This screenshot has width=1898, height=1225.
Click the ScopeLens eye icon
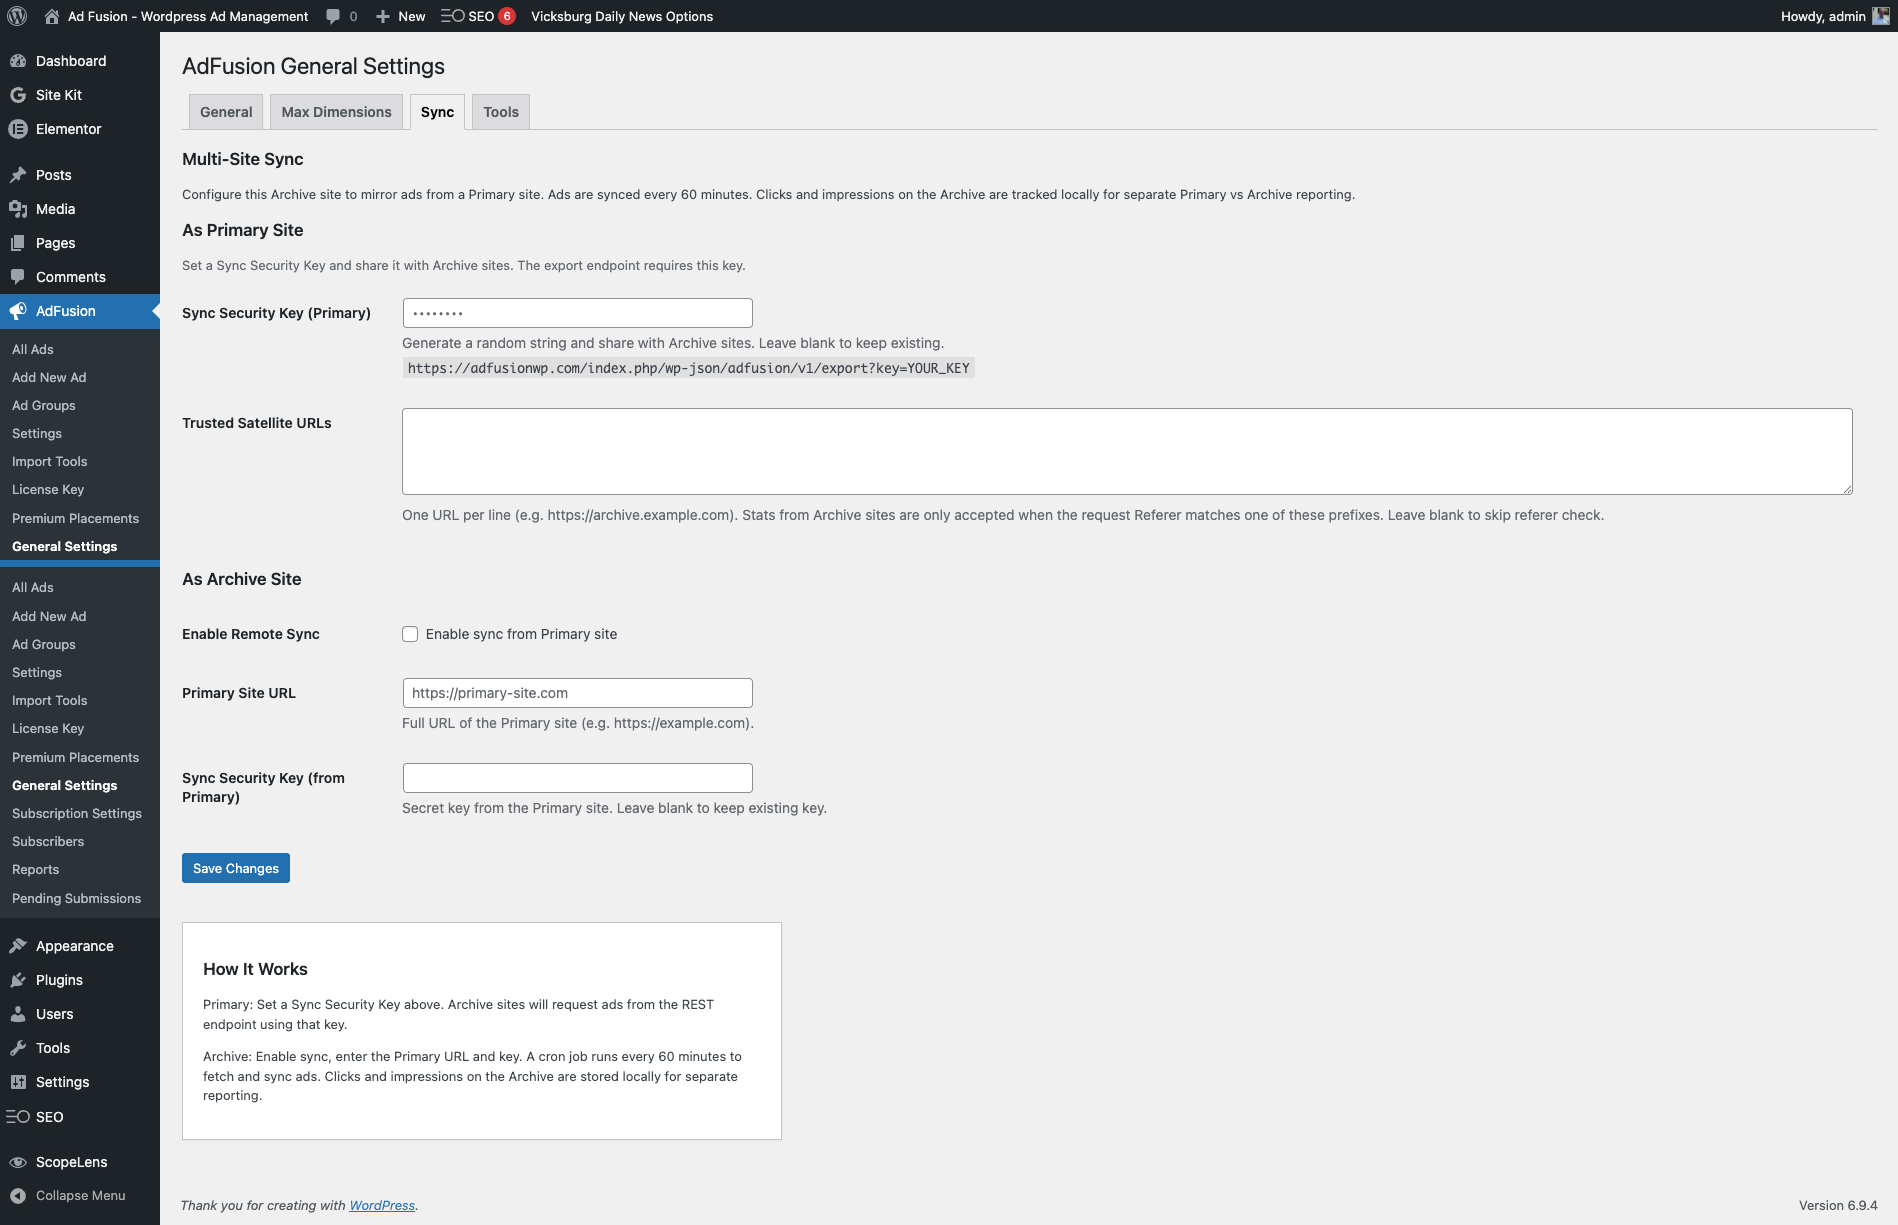(18, 1162)
